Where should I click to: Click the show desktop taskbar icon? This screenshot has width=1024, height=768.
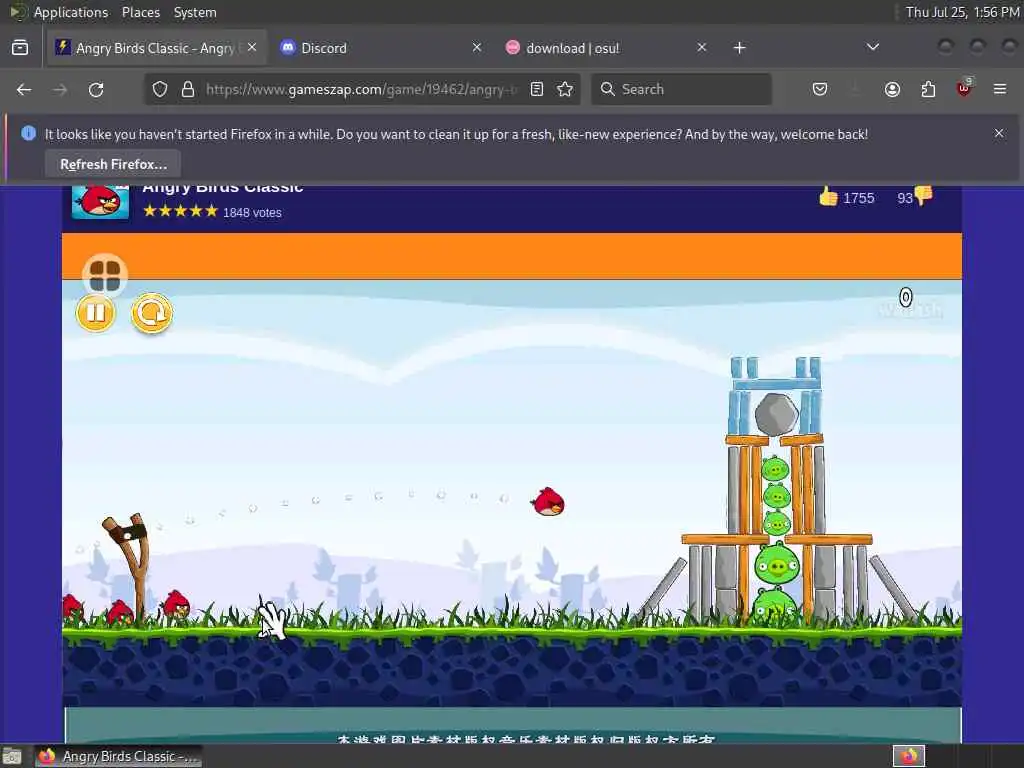point(12,756)
